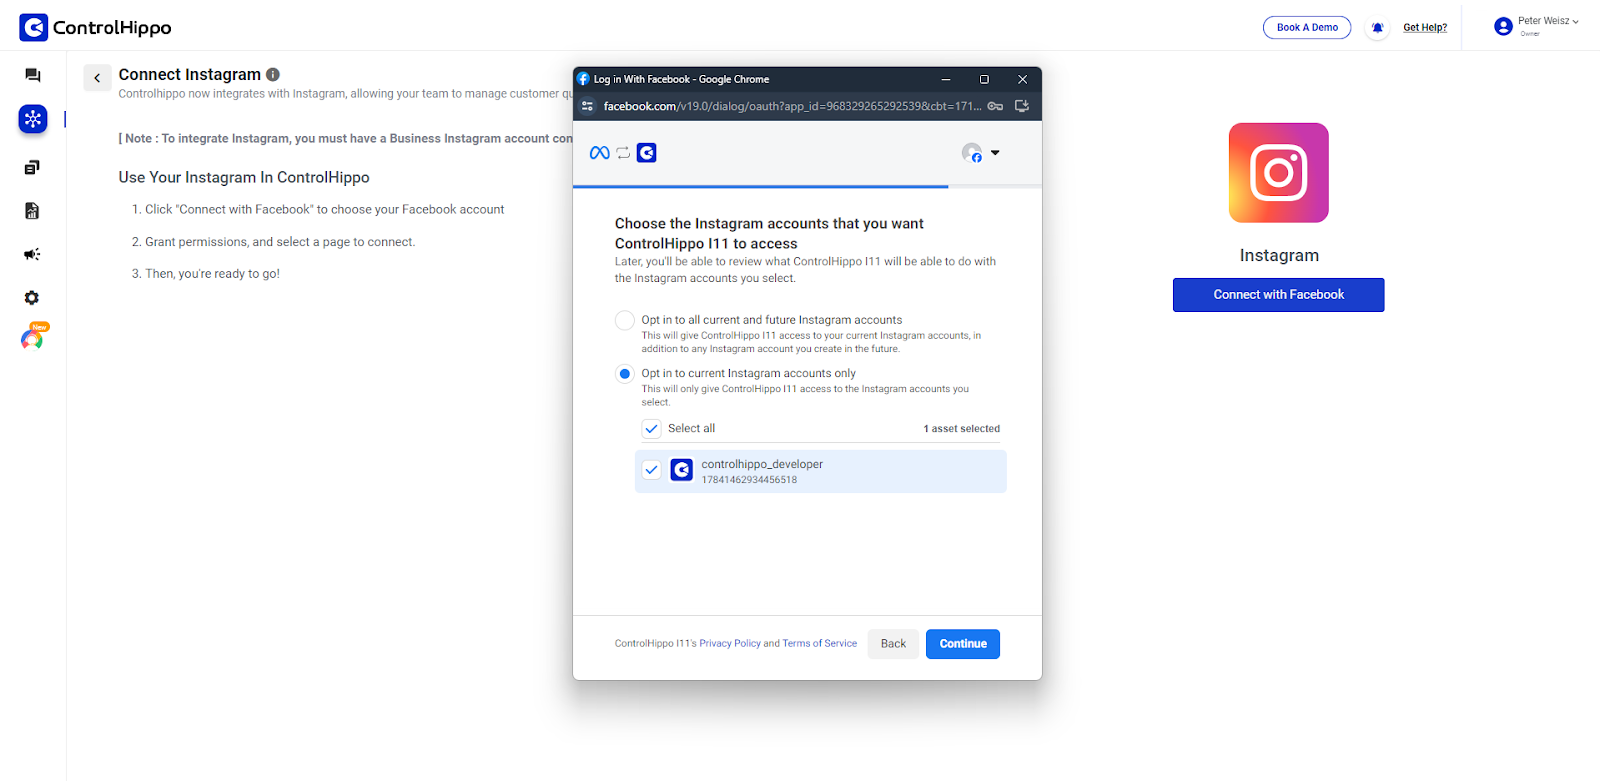Image resolution: width=1600 pixels, height=781 pixels.
Task: Uncheck the controlhippo_developer account checkbox
Action: (x=652, y=470)
